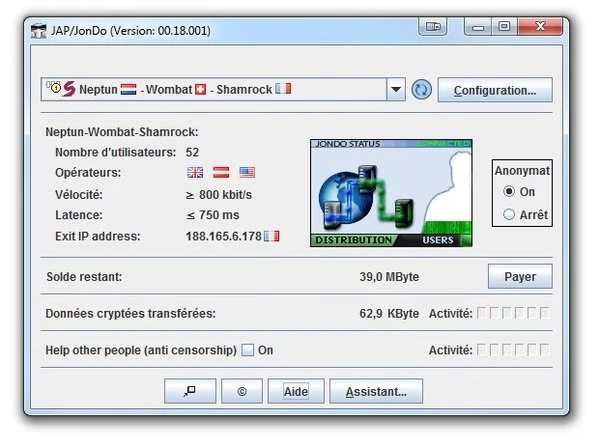Click the latency value 750 ms
The width and height of the screenshot is (600, 448).
(213, 215)
